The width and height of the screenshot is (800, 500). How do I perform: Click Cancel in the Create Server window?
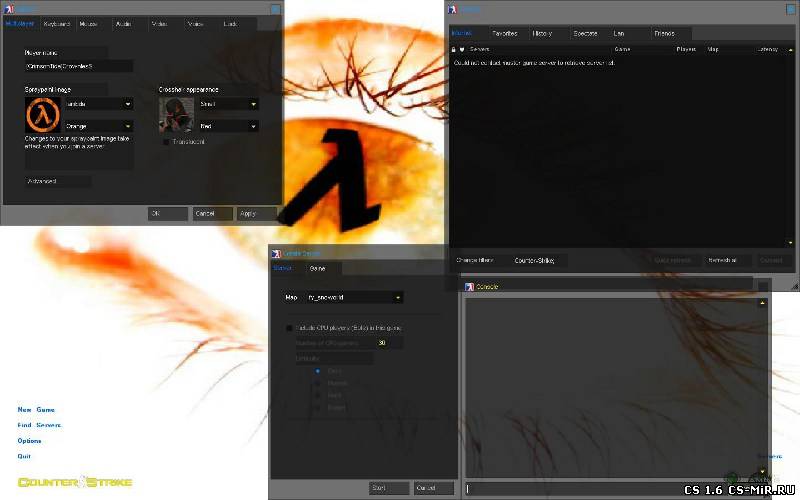(433, 488)
